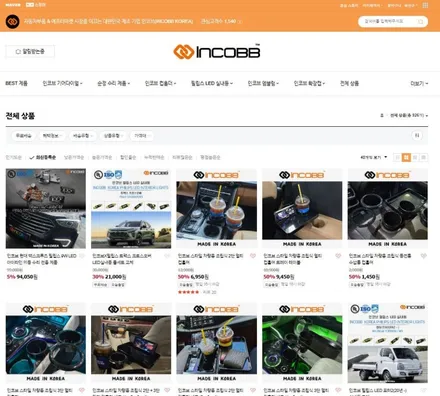The height and width of the screenshot is (396, 440).
Task: Expand the 인코브 확장컵 category menu
Action: [309, 83]
